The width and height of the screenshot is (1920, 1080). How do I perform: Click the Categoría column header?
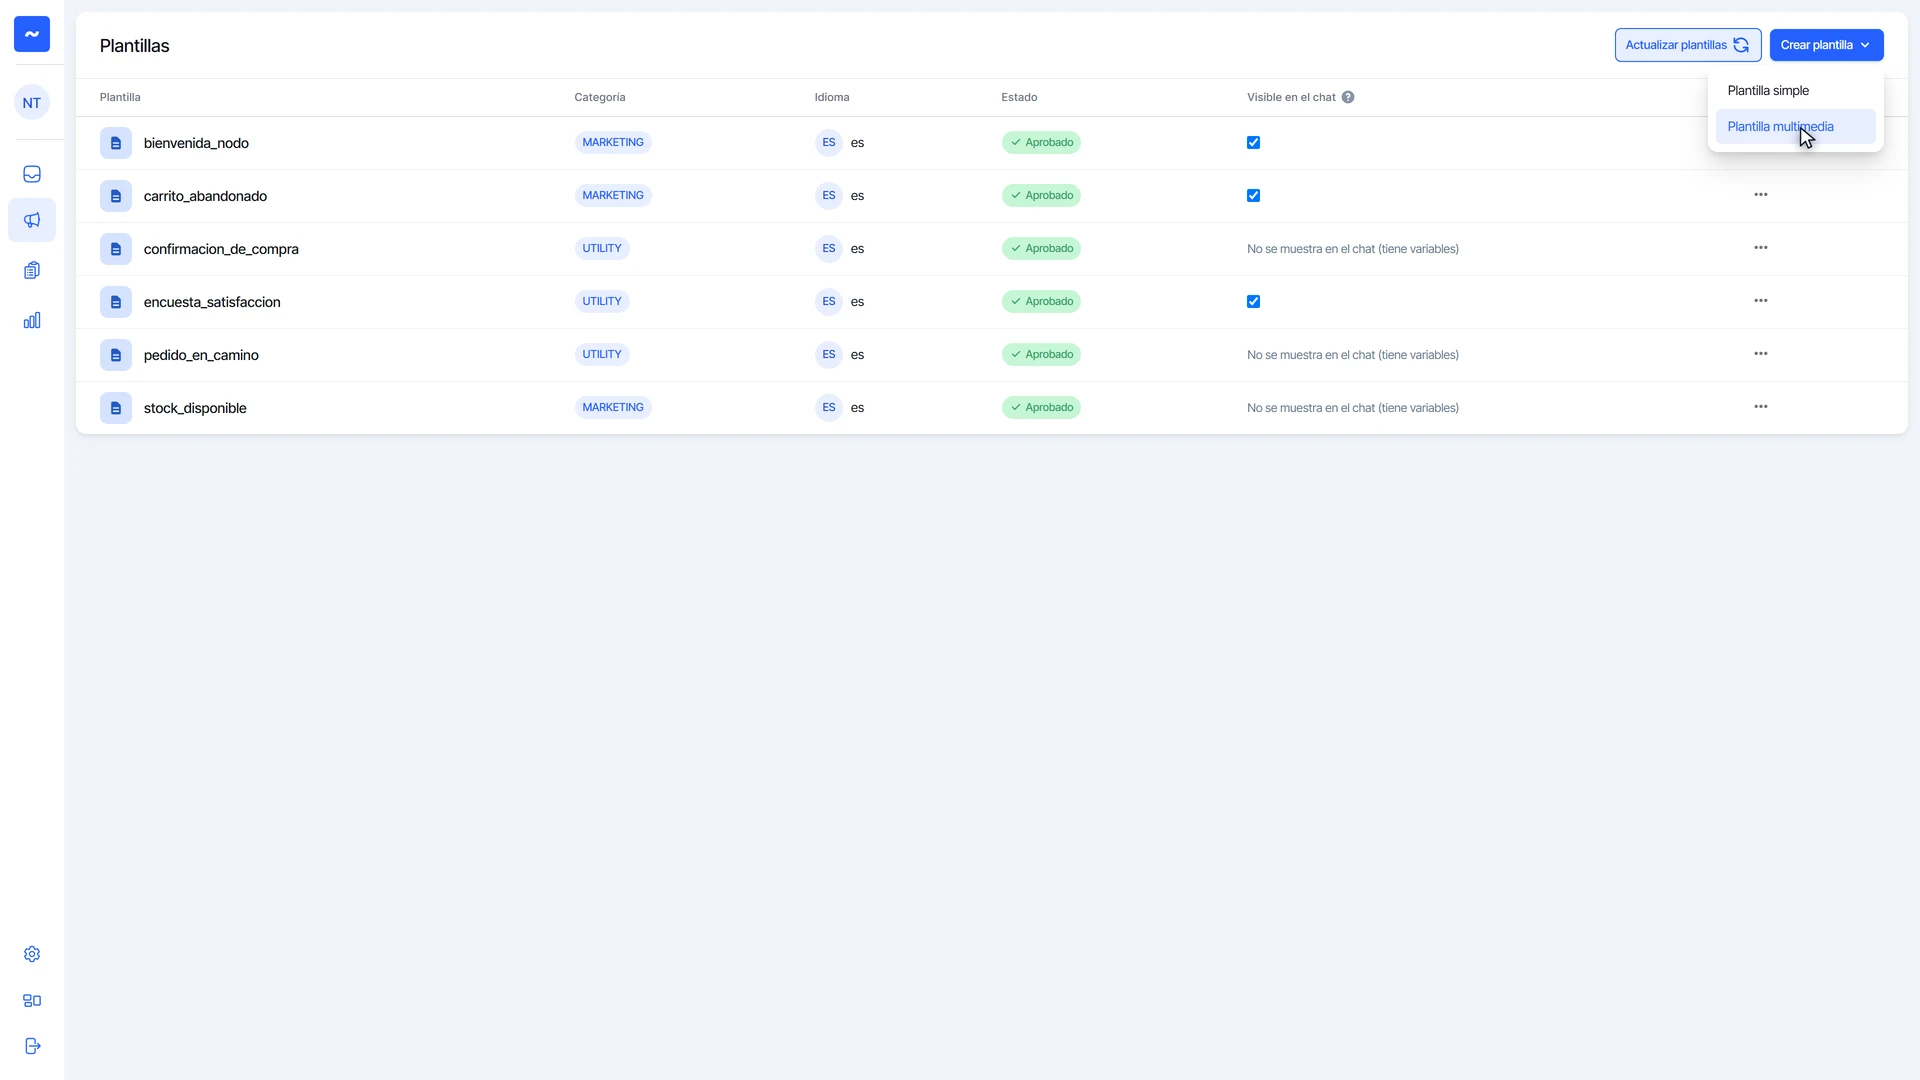pyautogui.click(x=600, y=97)
